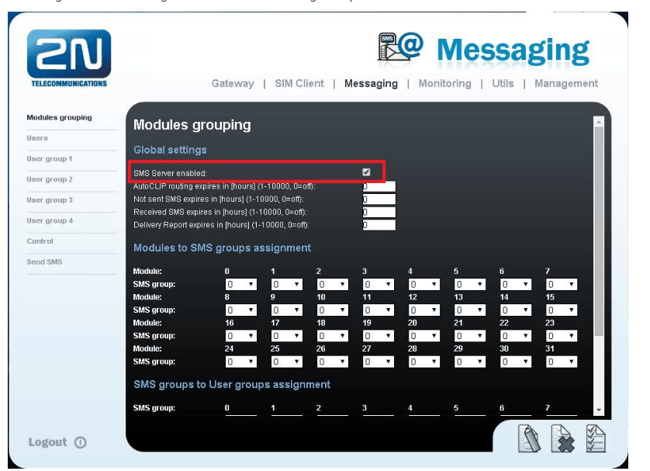Image resolution: width=650 pixels, height=471 pixels.
Task: Open SMS group dropdown for Module 5
Action: 469,284
